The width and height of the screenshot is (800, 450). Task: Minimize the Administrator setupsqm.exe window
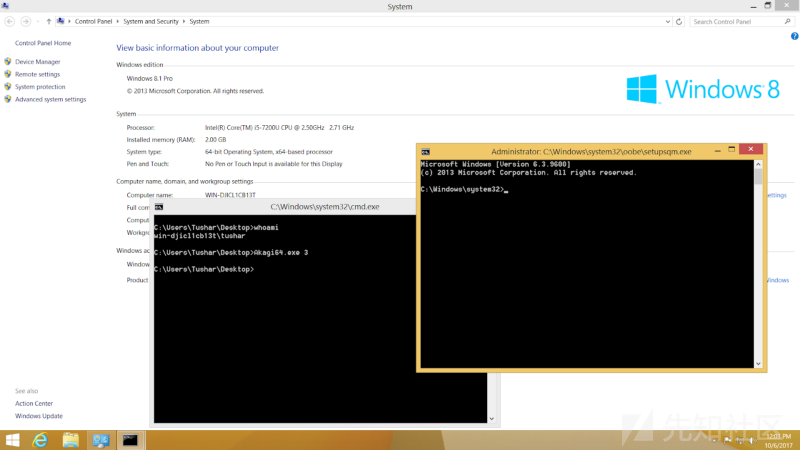pyautogui.click(x=718, y=150)
